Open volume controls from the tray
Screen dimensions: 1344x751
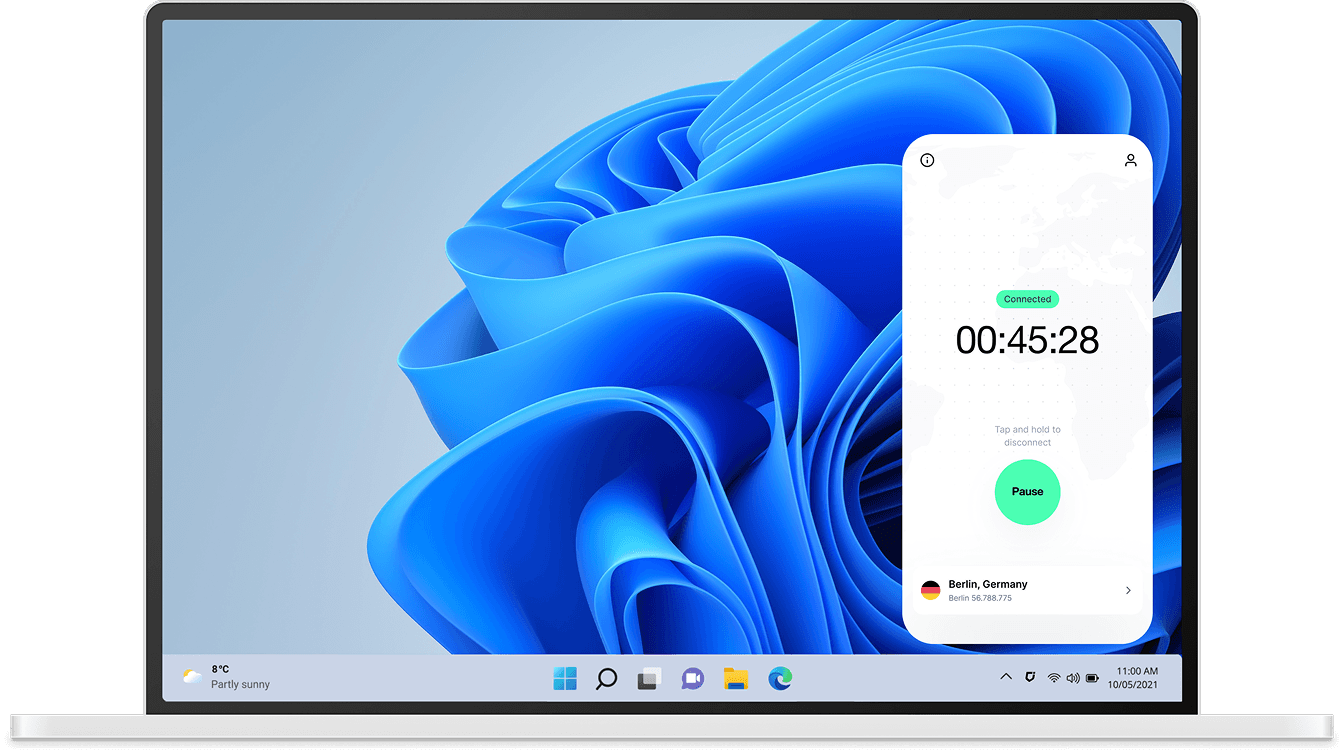click(1072, 677)
